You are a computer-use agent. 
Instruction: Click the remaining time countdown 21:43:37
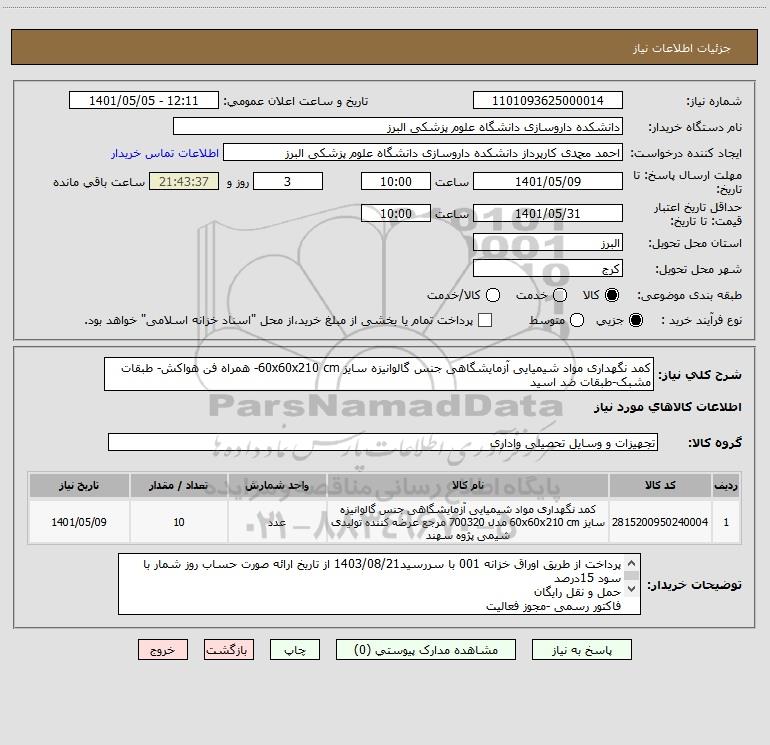click(x=184, y=181)
